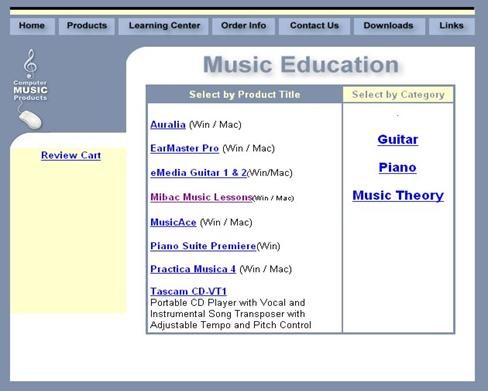Viewport: 488px width, 391px height.
Task: Click the Tascam CD-VT1 link
Action: point(188,291)
